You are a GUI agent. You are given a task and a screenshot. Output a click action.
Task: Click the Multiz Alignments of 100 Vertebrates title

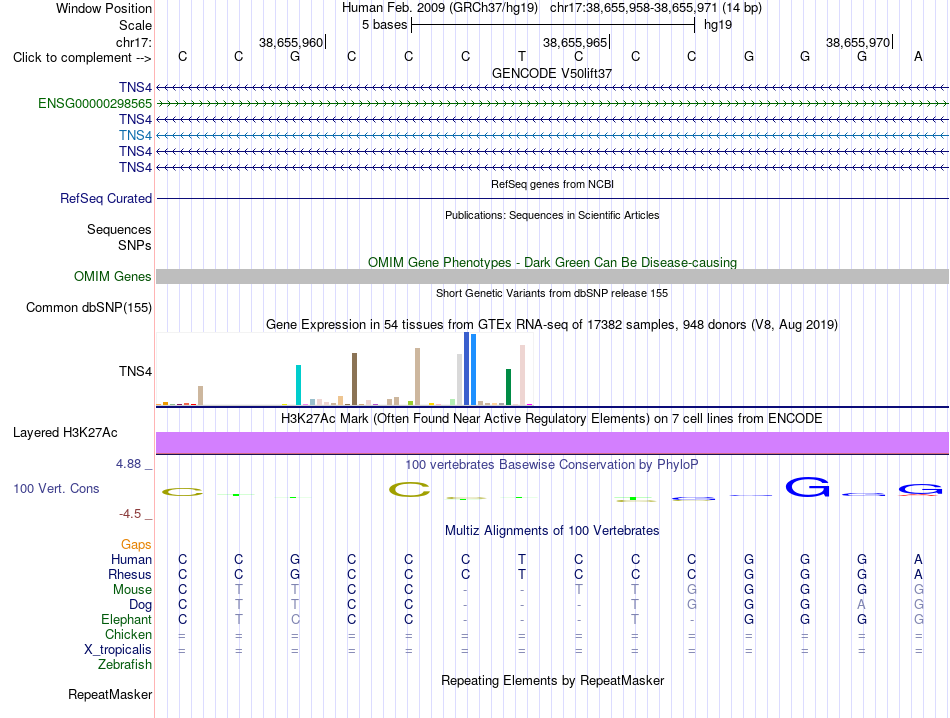tap(552, 531)
